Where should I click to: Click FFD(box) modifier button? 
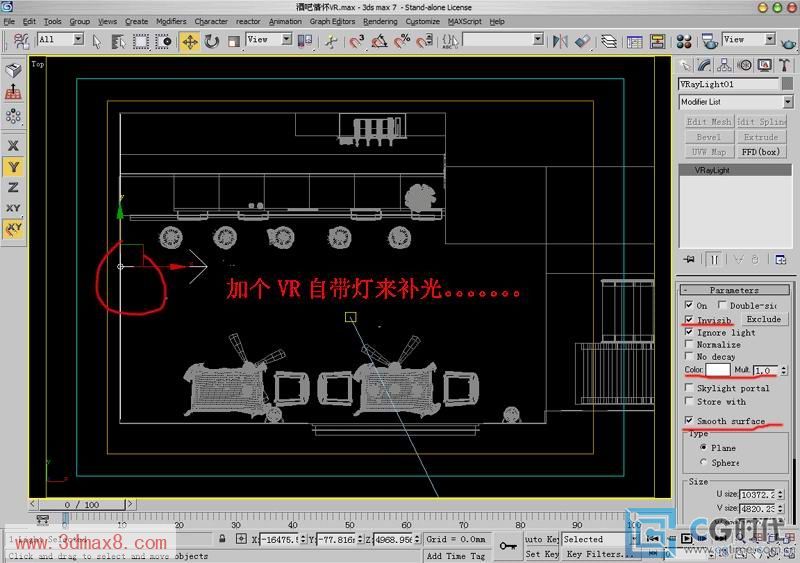click(760, 152)
